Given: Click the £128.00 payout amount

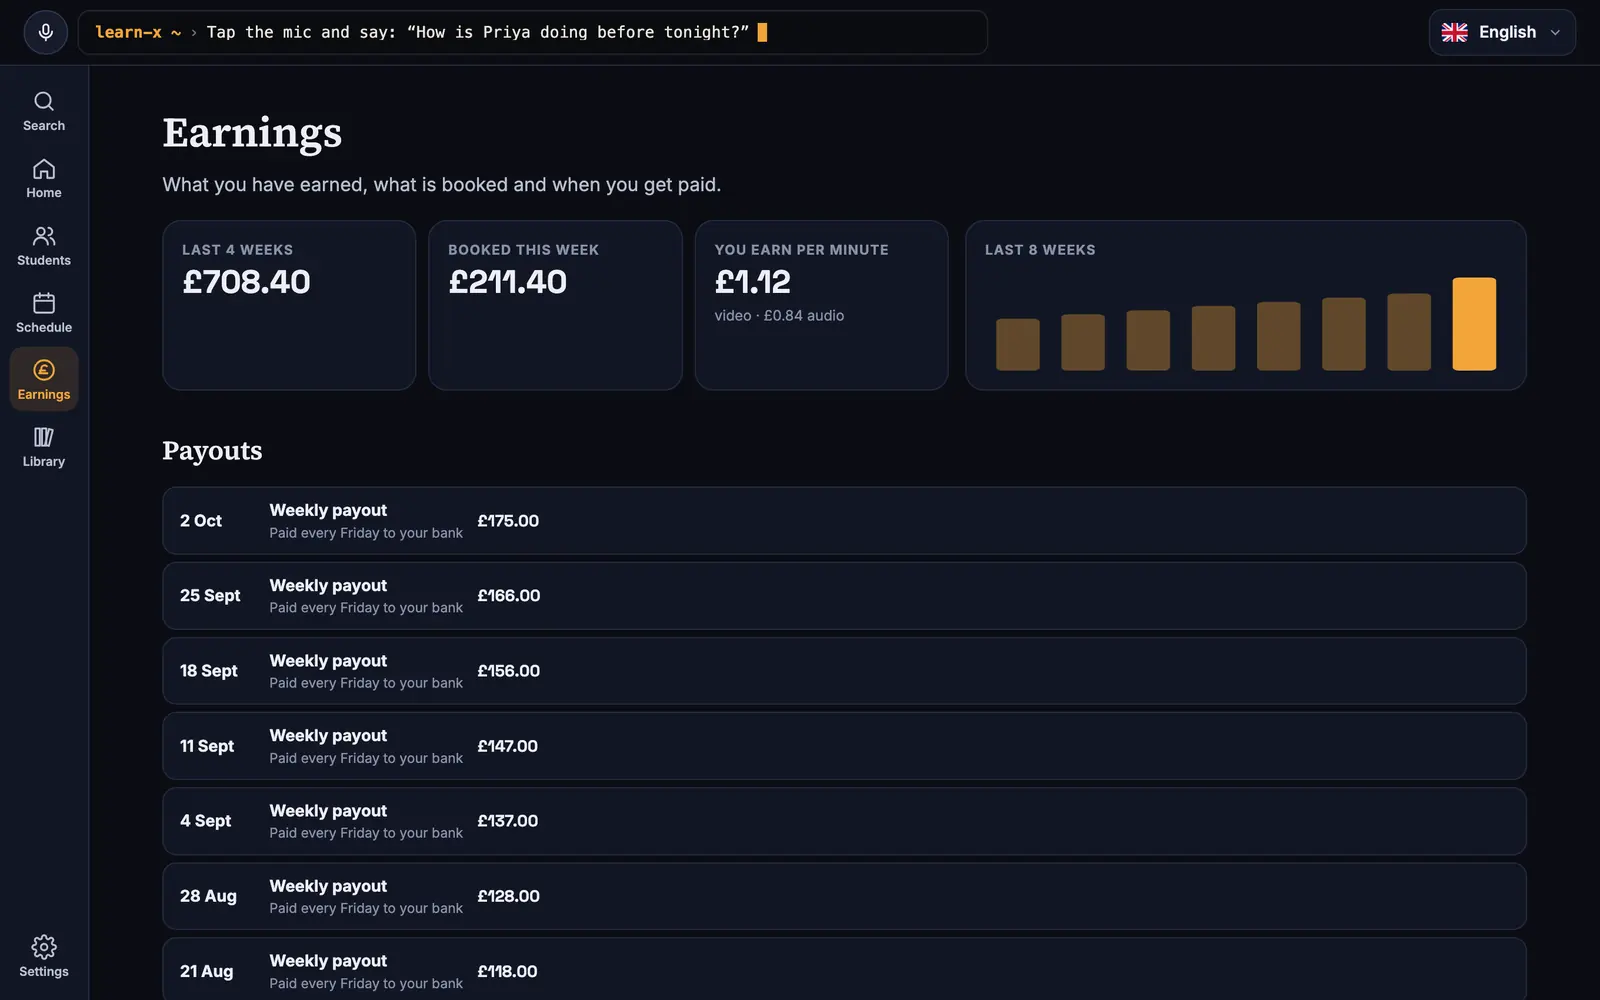Looking at the screenshot, I should coord(508,896).
